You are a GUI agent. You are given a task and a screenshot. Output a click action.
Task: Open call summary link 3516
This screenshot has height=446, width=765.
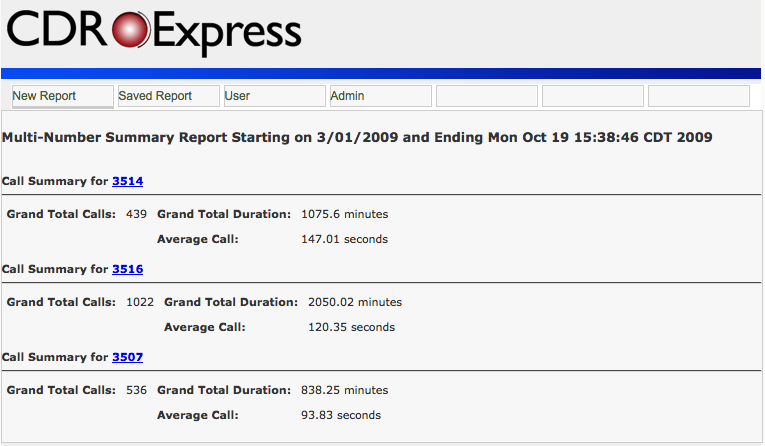point(128,269)
